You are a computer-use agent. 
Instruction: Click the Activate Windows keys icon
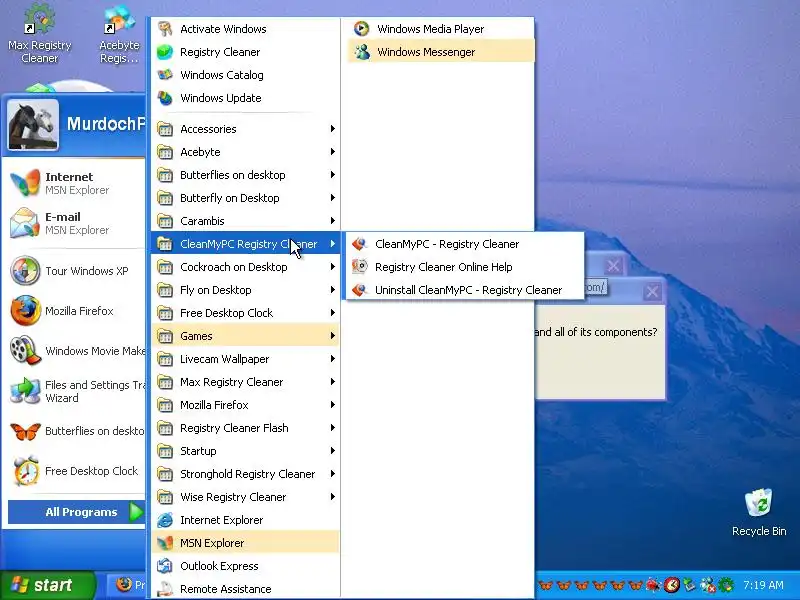point(165,29)
